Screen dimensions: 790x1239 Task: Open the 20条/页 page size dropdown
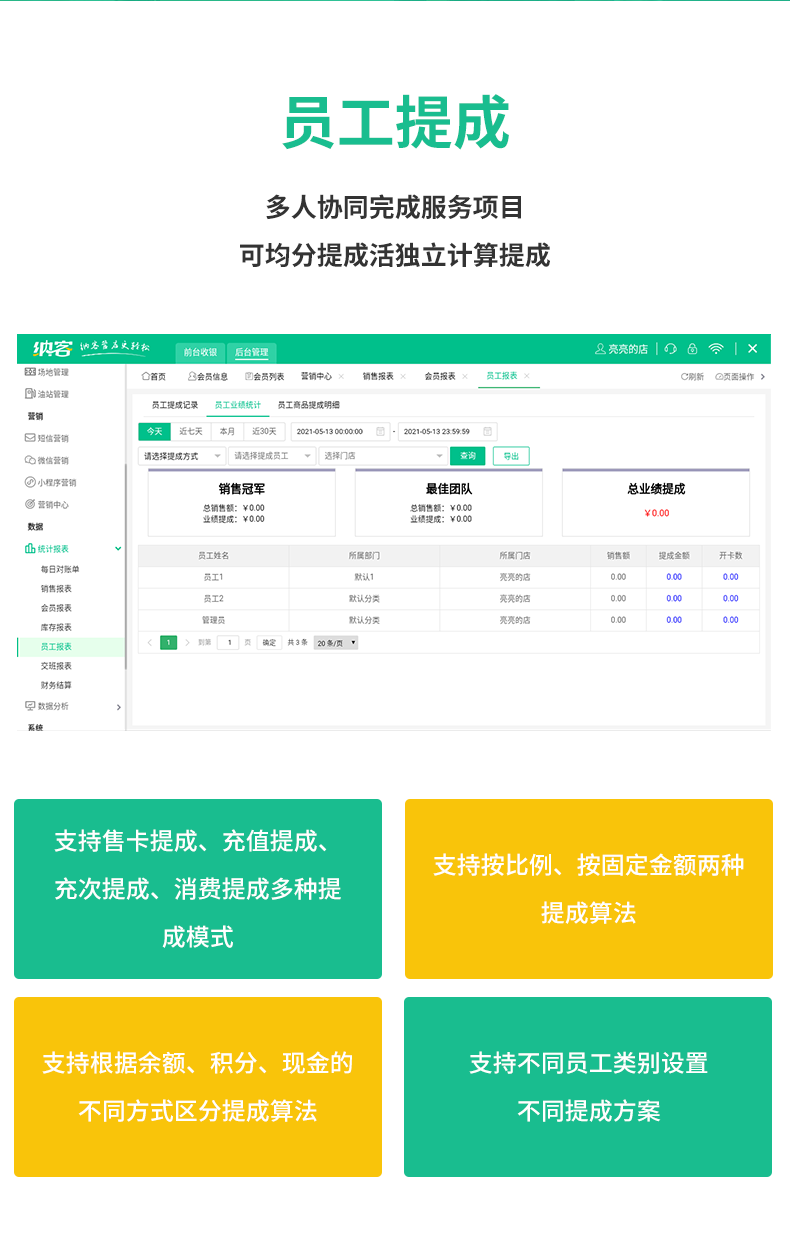[x=336, y=643]
